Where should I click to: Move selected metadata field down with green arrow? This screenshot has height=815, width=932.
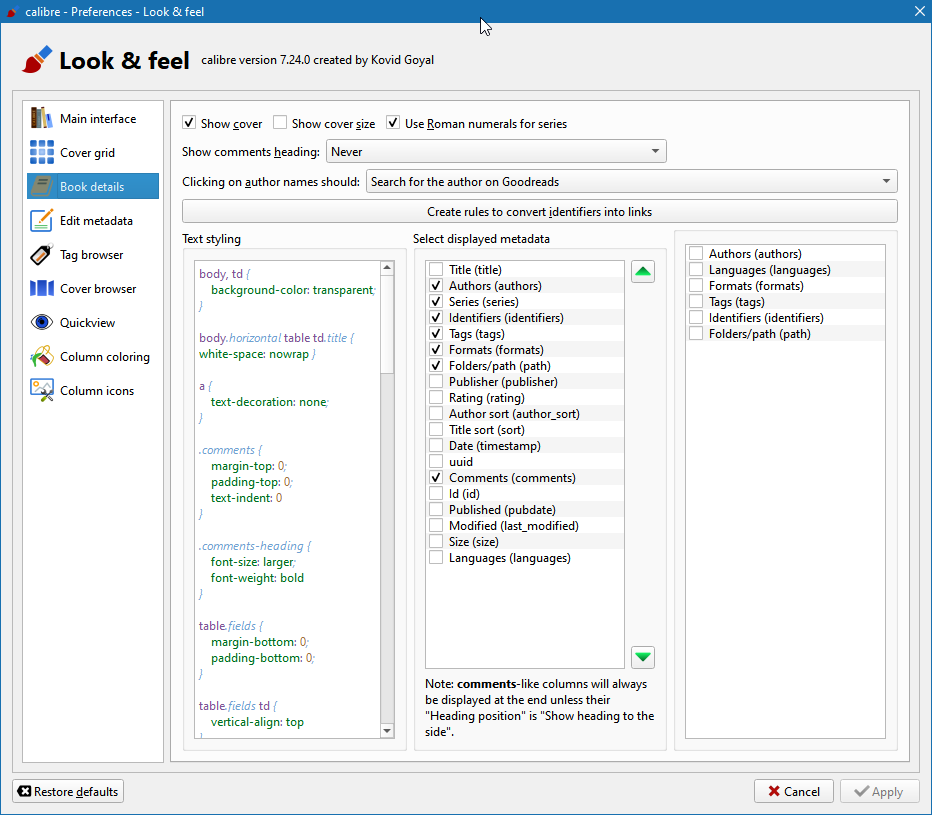643,657
